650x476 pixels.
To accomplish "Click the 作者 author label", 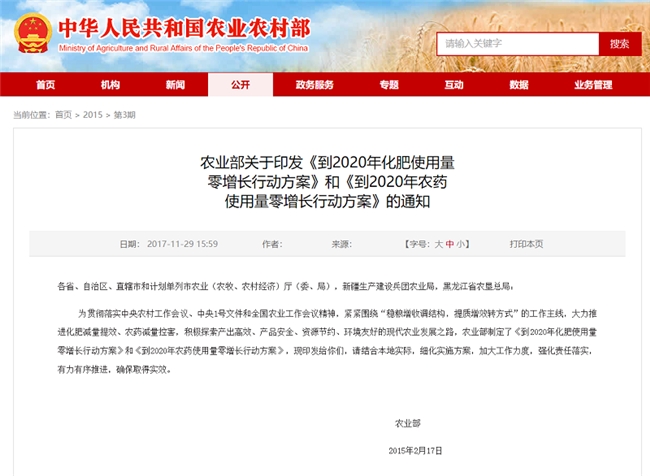I will tap(272, 244).
